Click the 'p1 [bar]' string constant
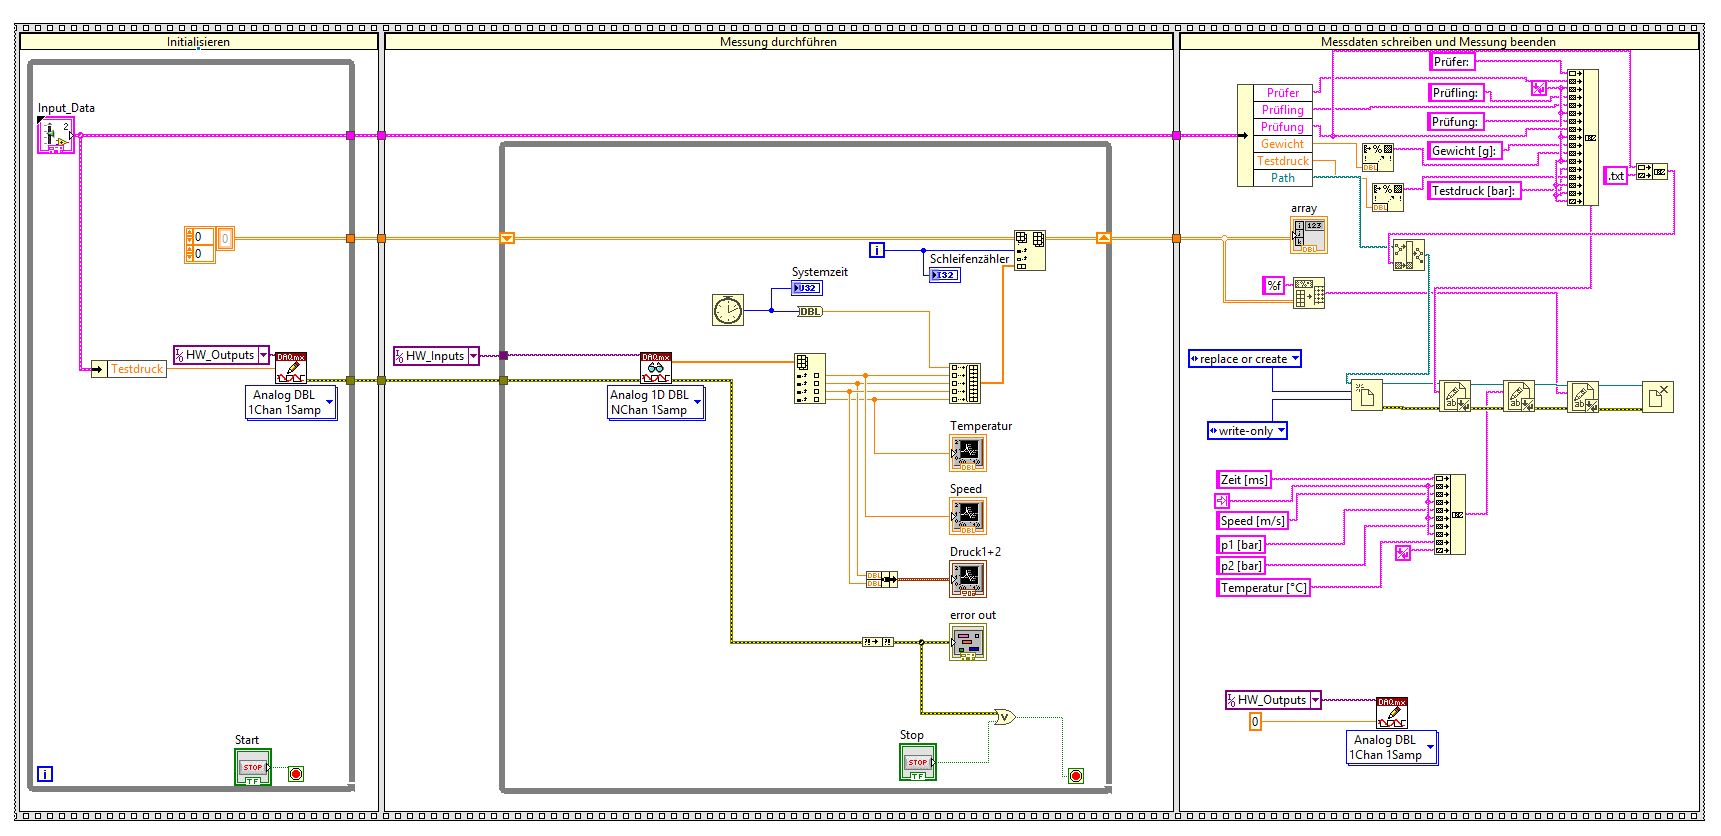1721x836 pixels. pos(1241,545)
